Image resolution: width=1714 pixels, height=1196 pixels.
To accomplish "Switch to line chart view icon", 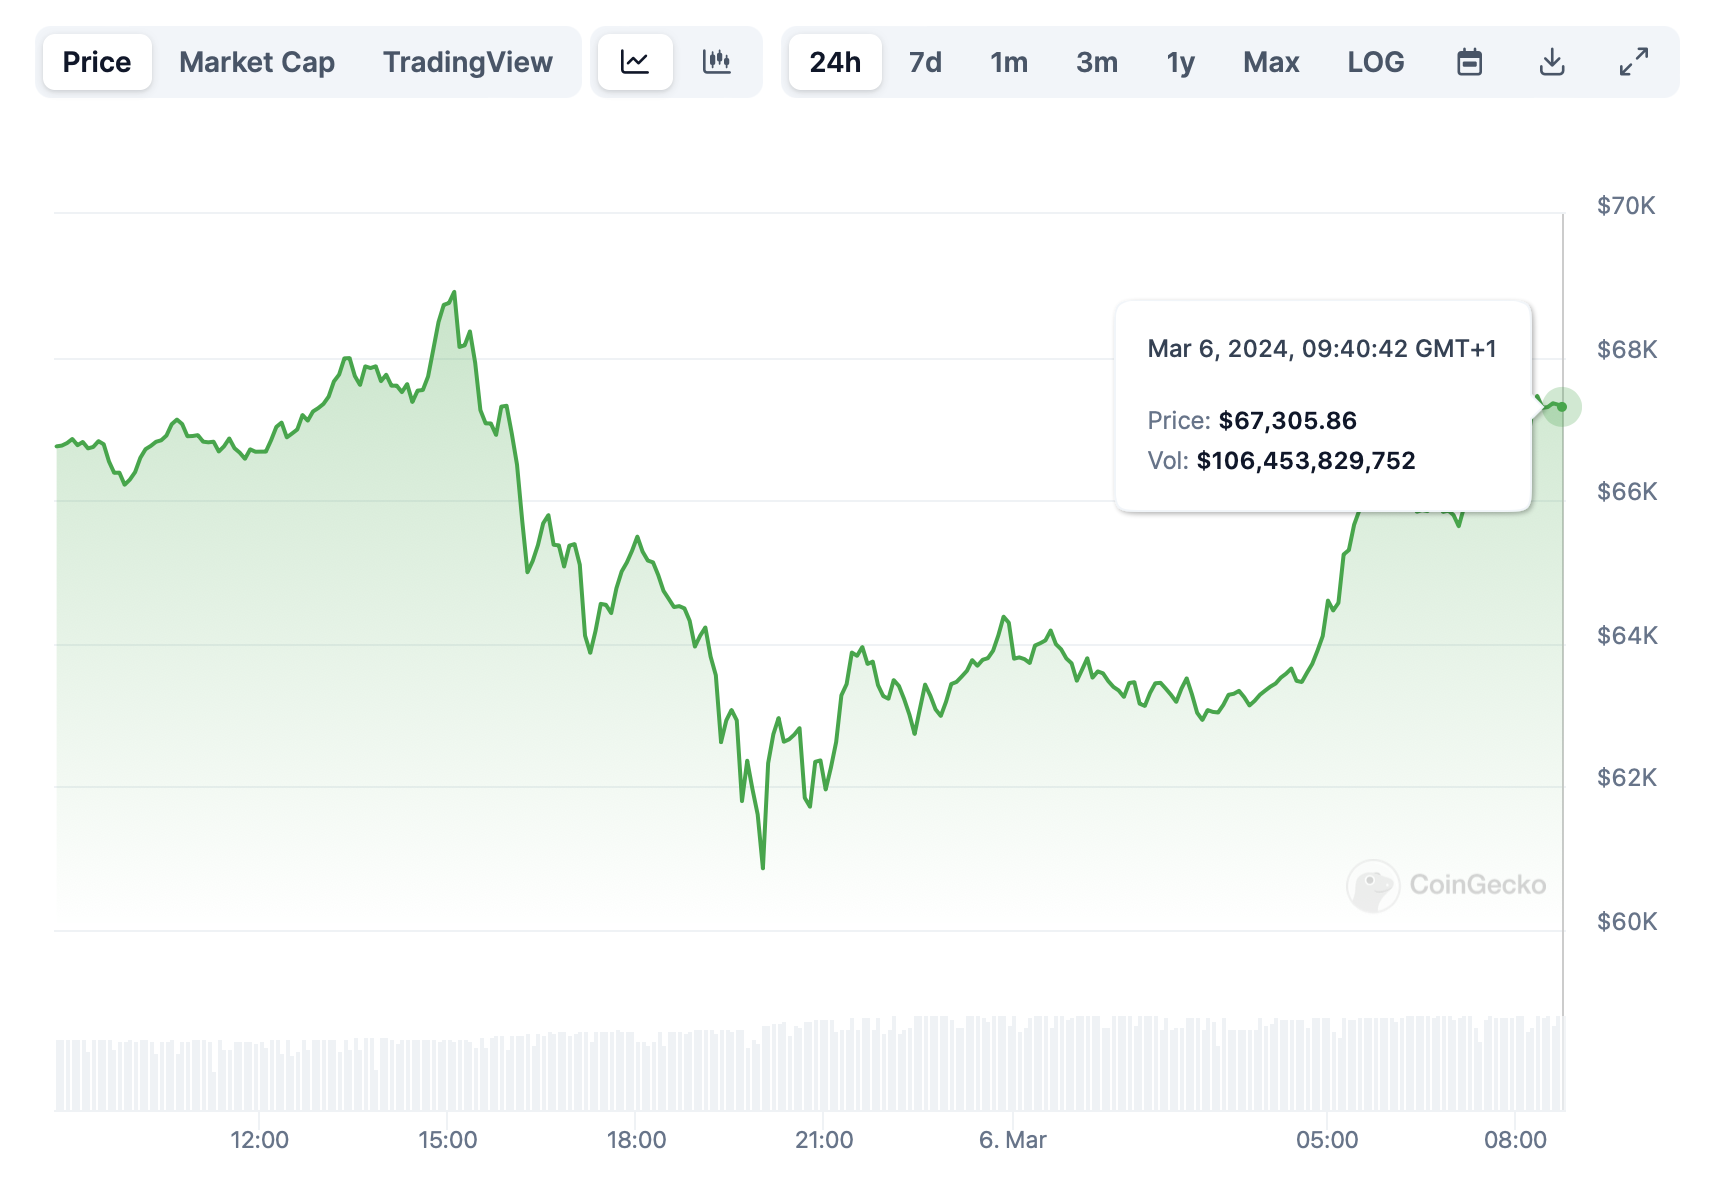I will [635, 62].
